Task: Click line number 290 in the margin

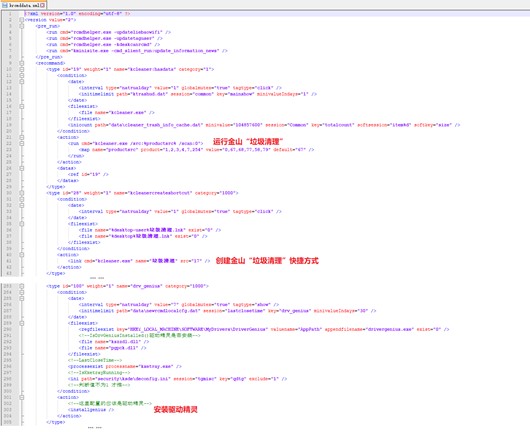Action: pyautogui.click(x=7, y=329)
